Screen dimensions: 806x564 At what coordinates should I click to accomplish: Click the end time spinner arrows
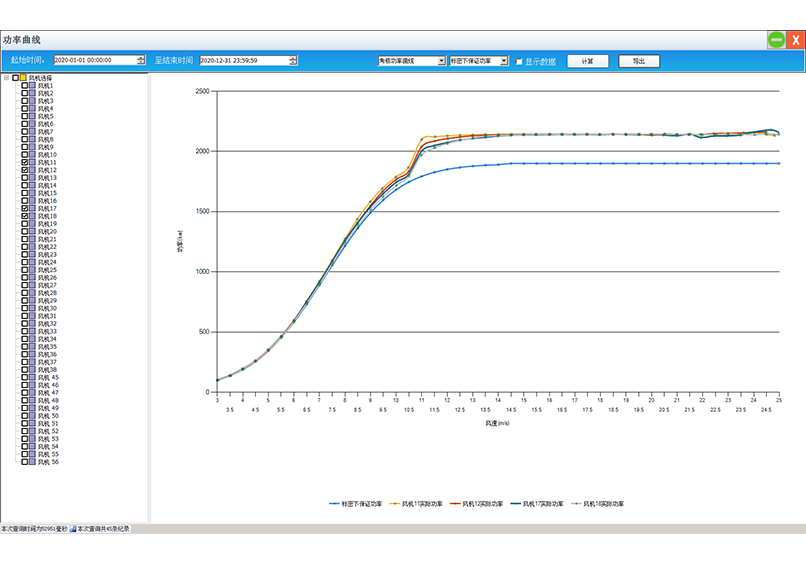pyautogui.click(x=293, y=60)
